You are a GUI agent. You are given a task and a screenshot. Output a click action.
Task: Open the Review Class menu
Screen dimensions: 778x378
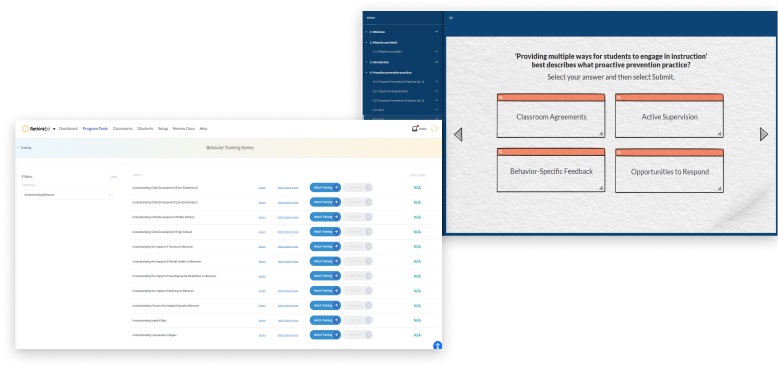(x=184, y=128)
